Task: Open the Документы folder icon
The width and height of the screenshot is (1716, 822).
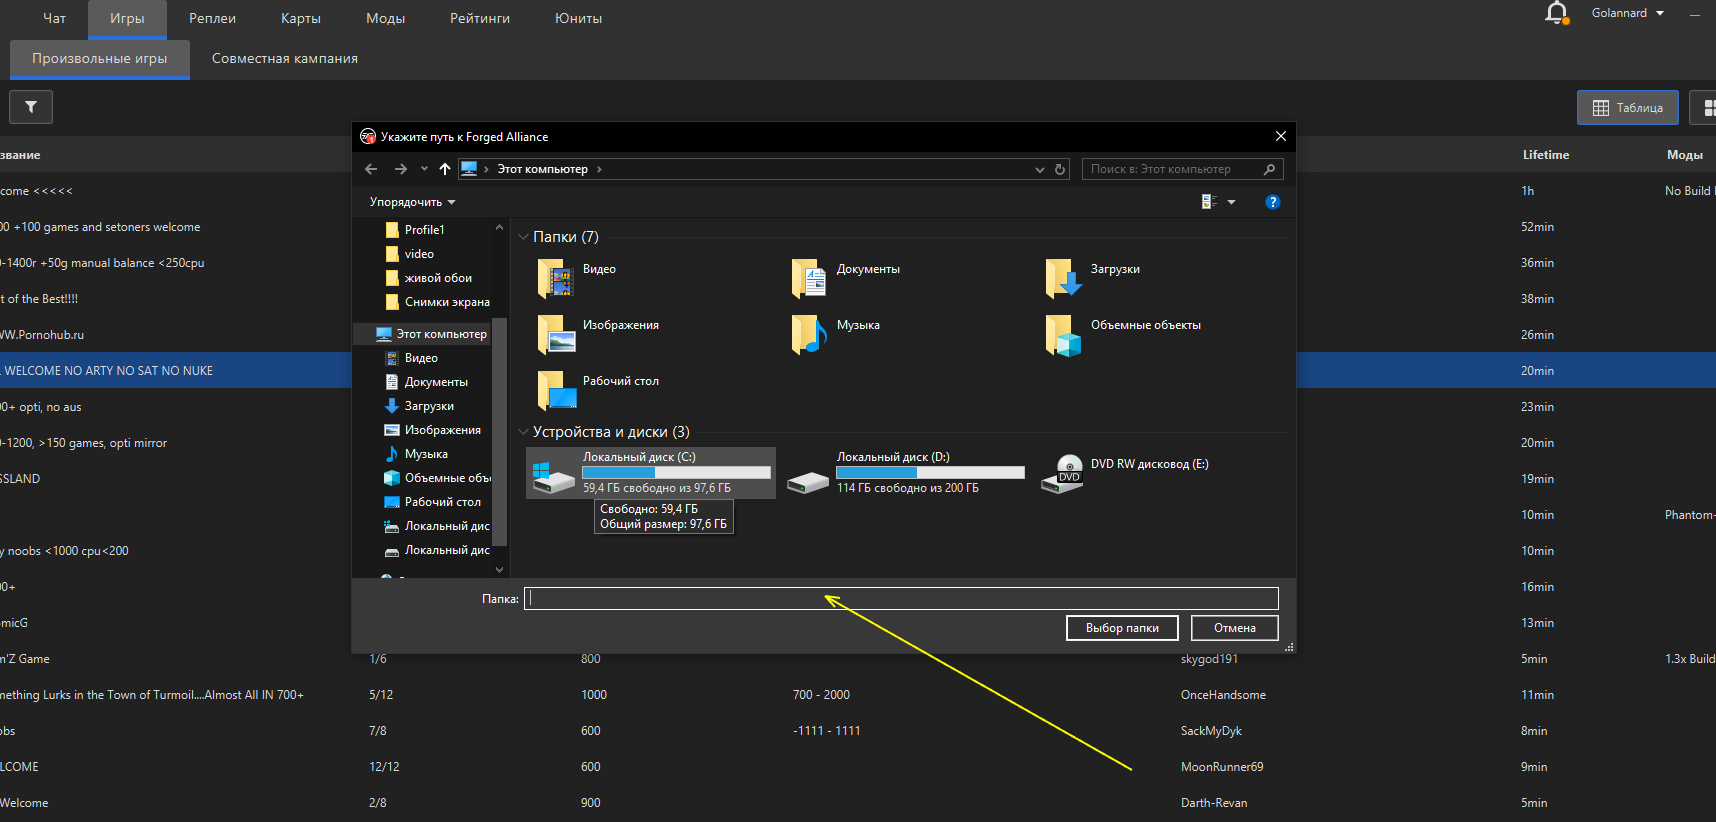Action: coord(810,279)
